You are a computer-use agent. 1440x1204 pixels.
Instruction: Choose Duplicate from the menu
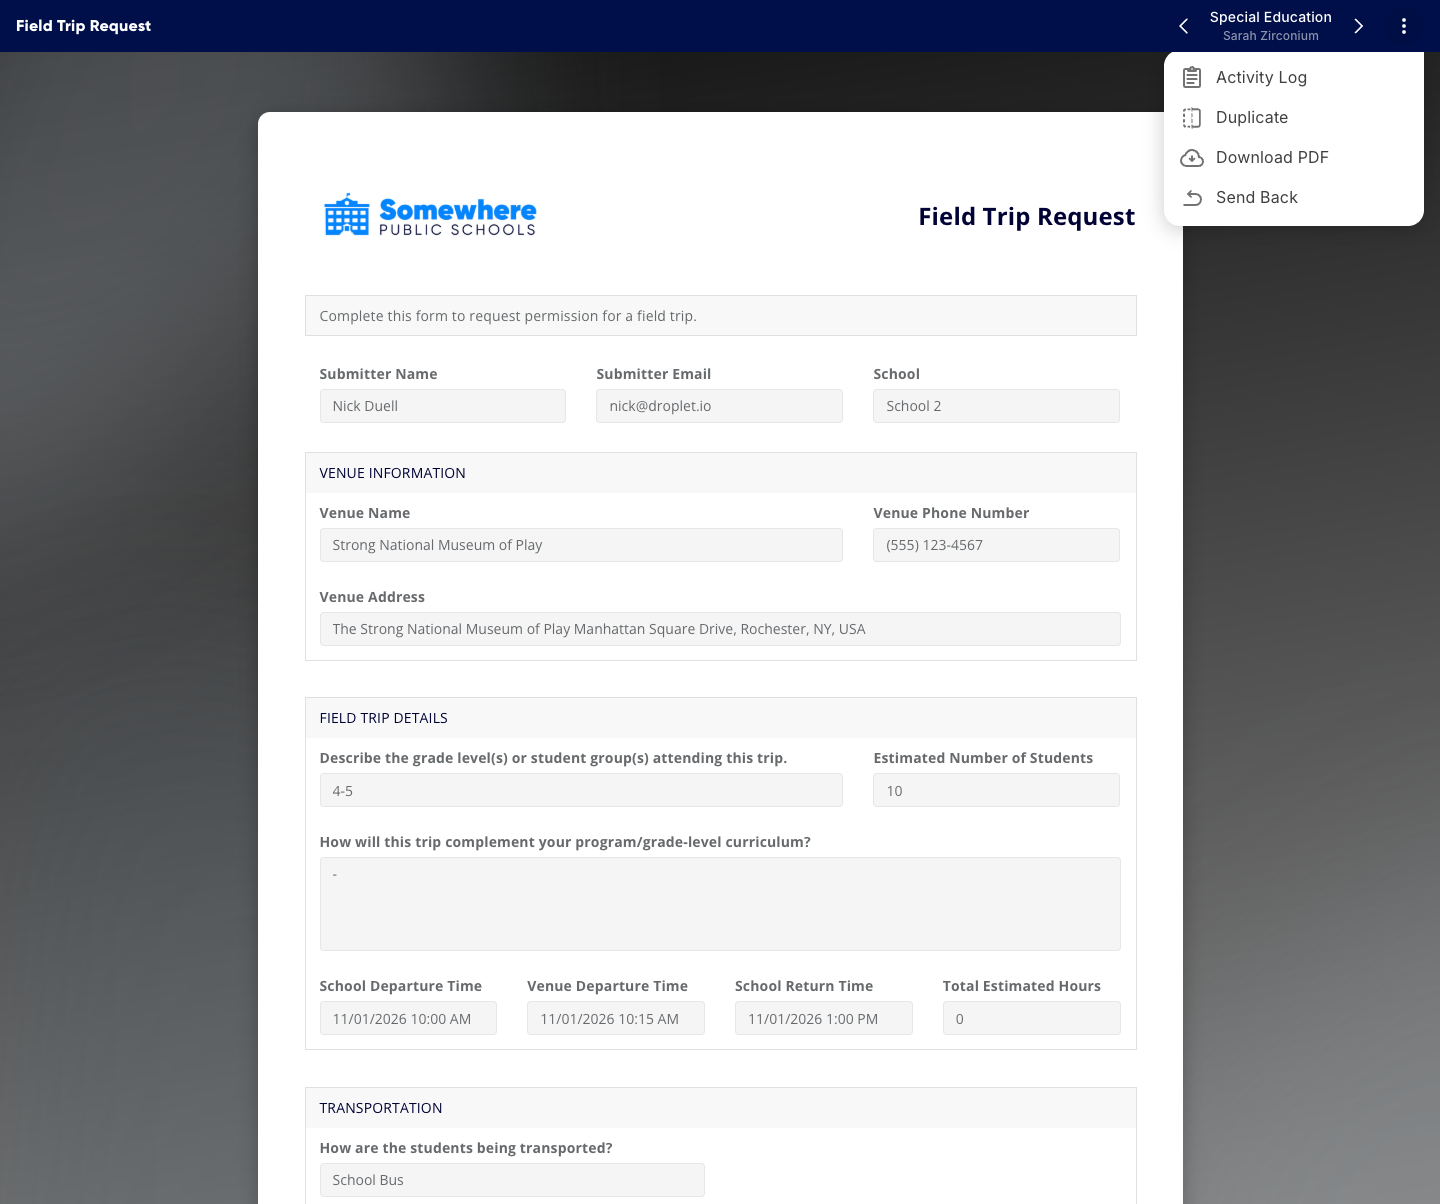tap(1293, 117)
